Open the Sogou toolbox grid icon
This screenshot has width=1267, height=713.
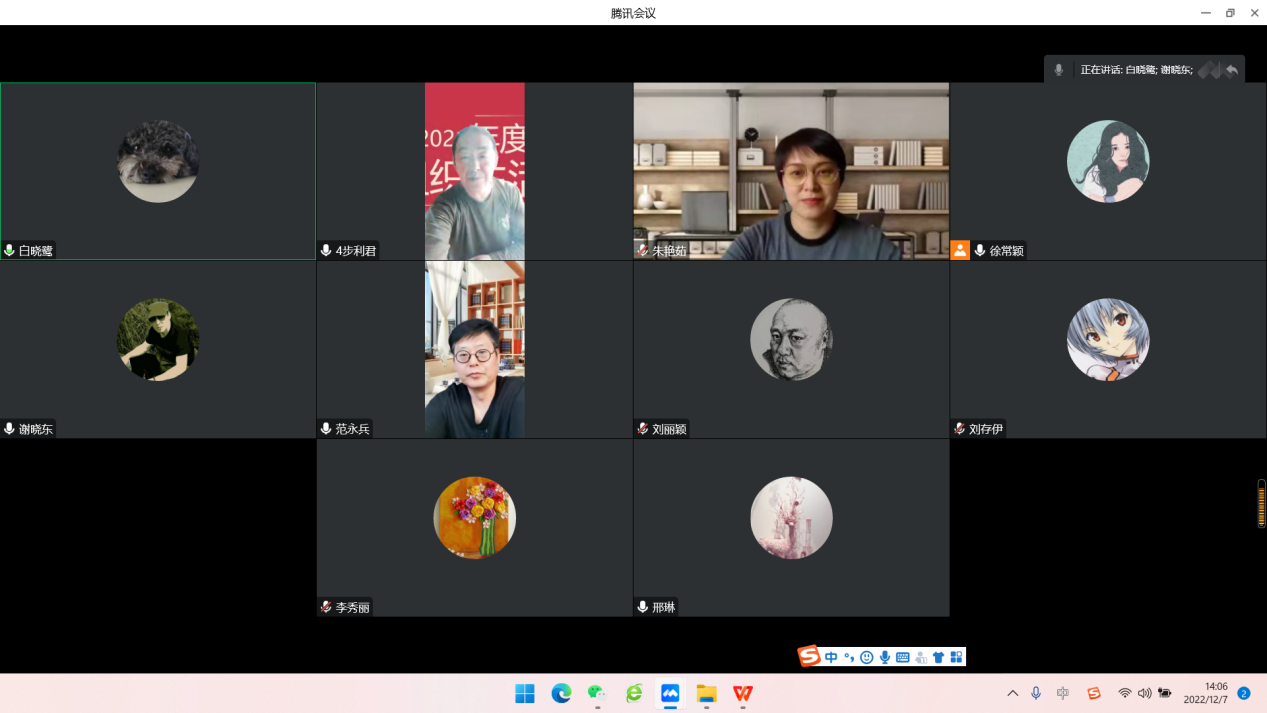pyautogui.click(x=956, y=657)
